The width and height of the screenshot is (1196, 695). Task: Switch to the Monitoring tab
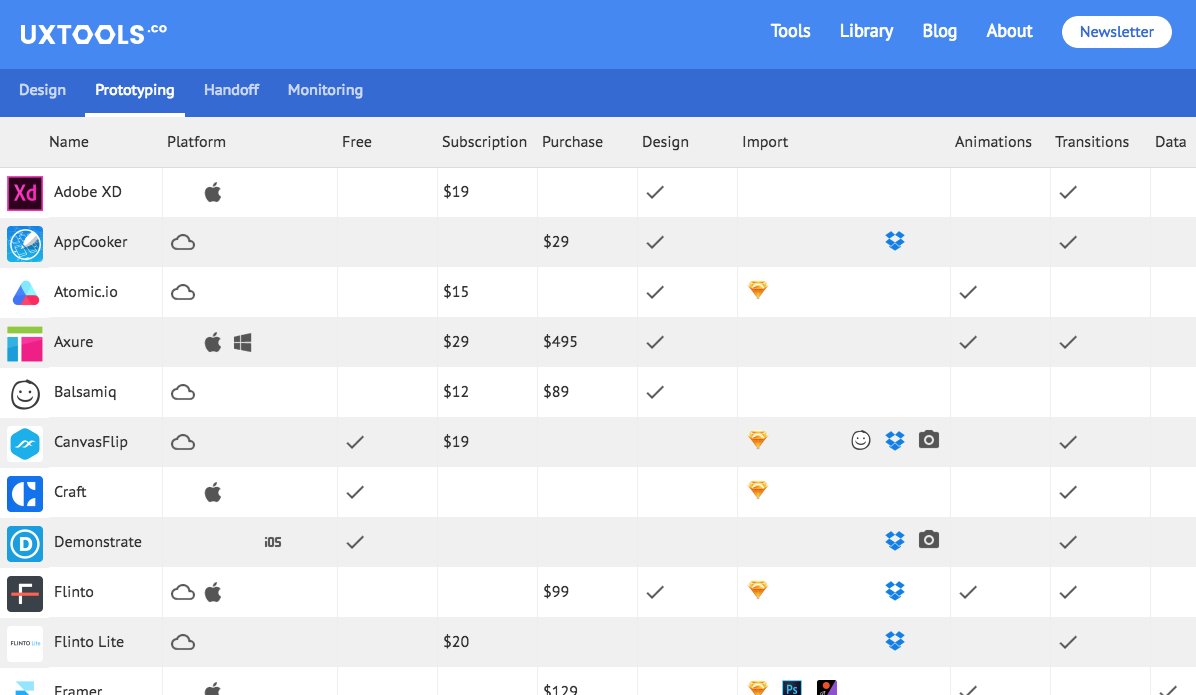[325, 90]
